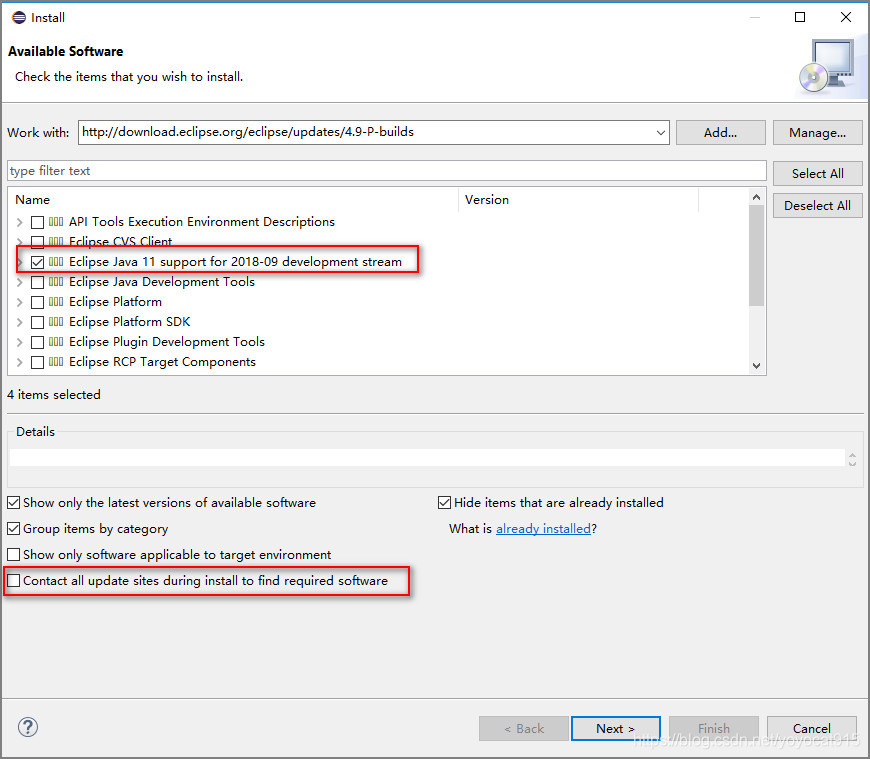Select Eclipse RCP Target Components text
This screenshot has height=759, width=870.
[162, 362]
